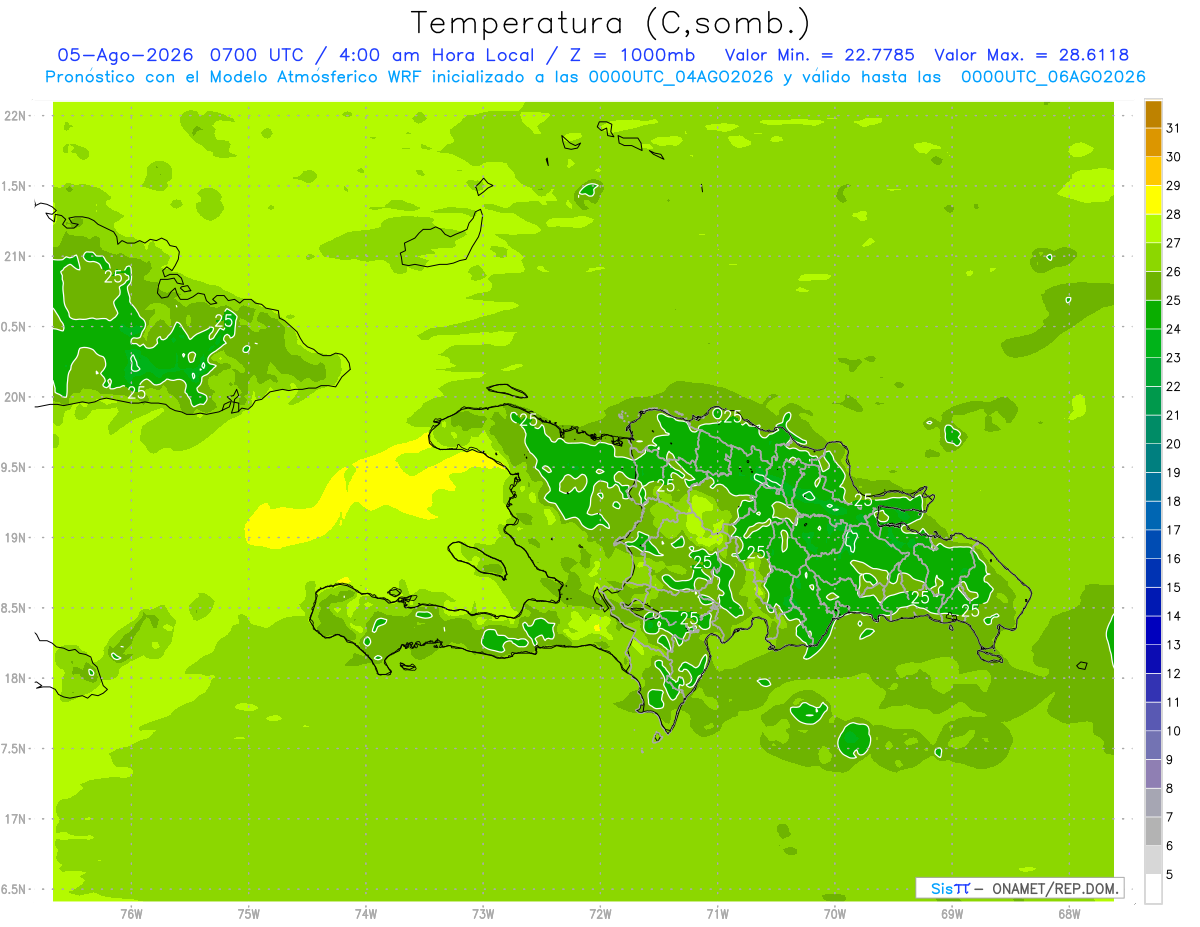Click the green legend swatch between 24 and 25
Screen dimensions: 1200x927
click(x=1153, y=315)
